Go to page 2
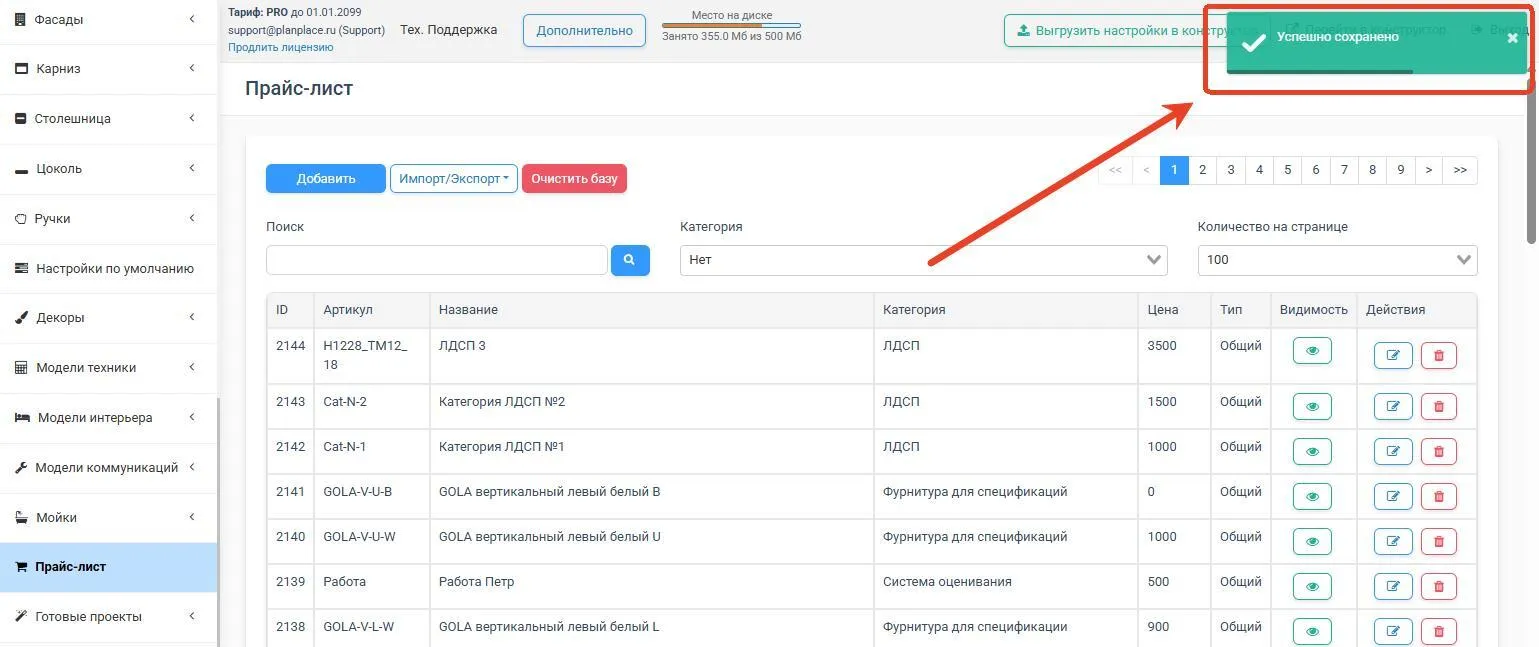Screen dimensions: 1539x647 tap(1202, 170)
